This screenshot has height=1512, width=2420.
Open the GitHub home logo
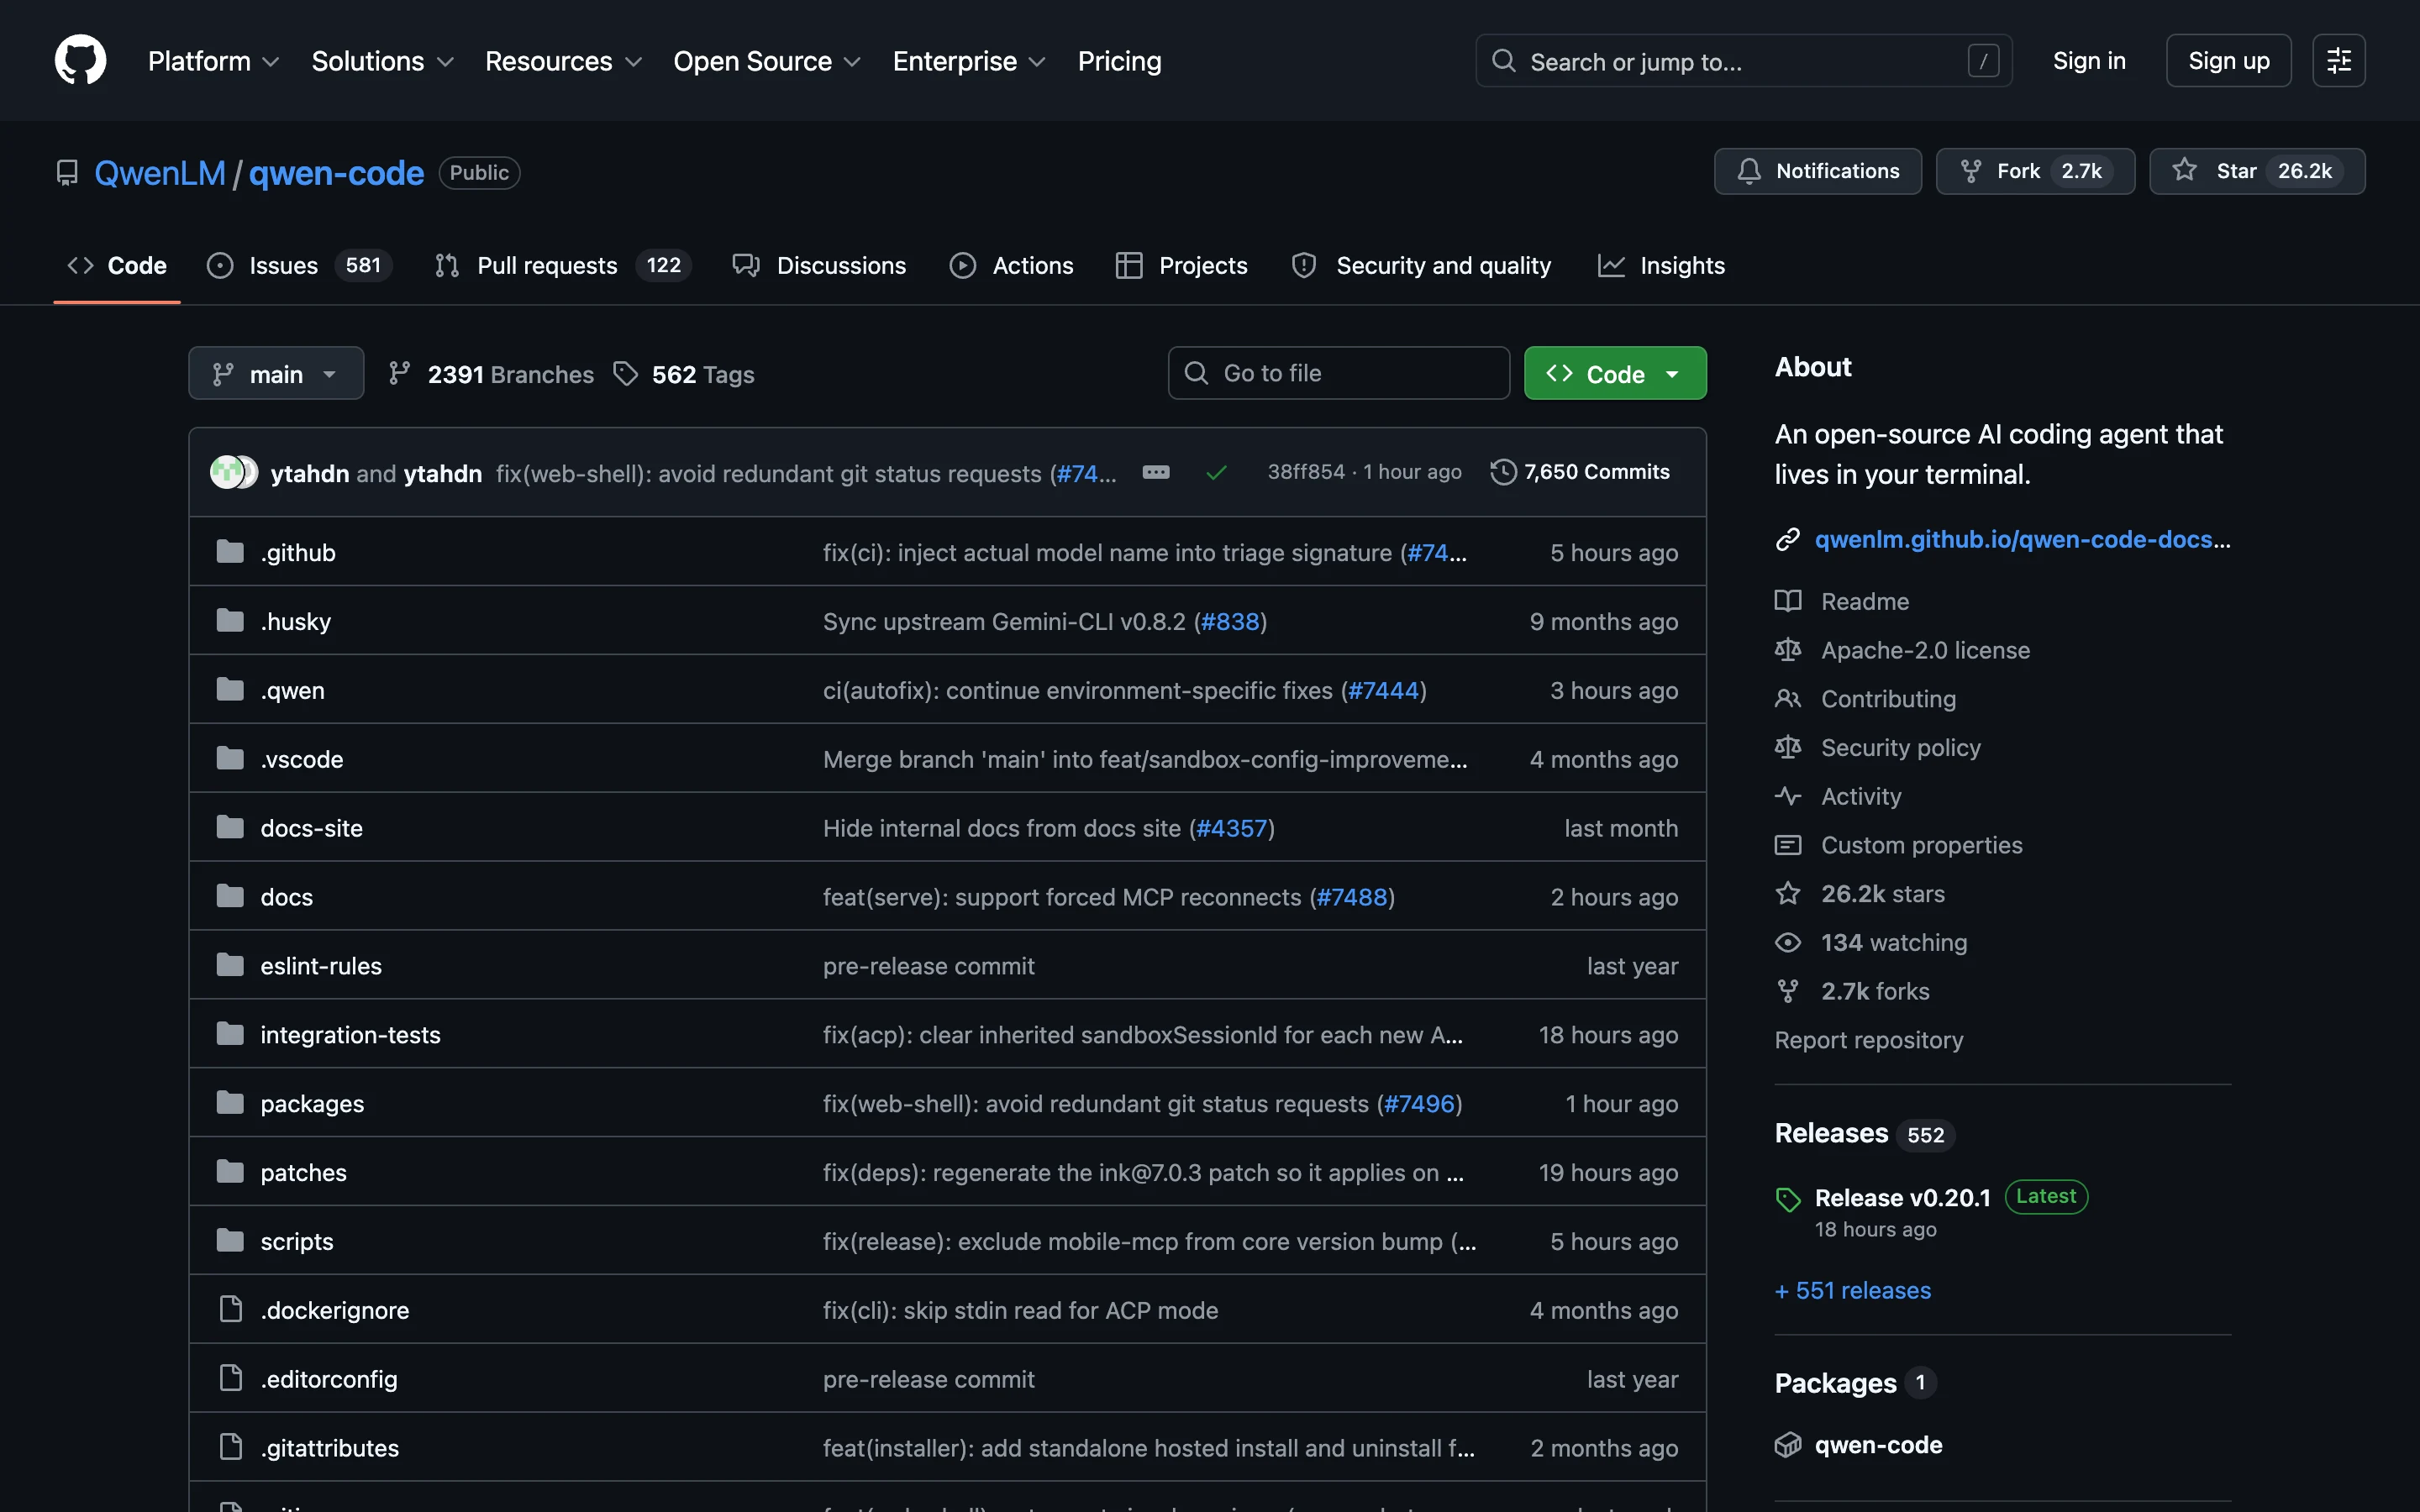80,60
